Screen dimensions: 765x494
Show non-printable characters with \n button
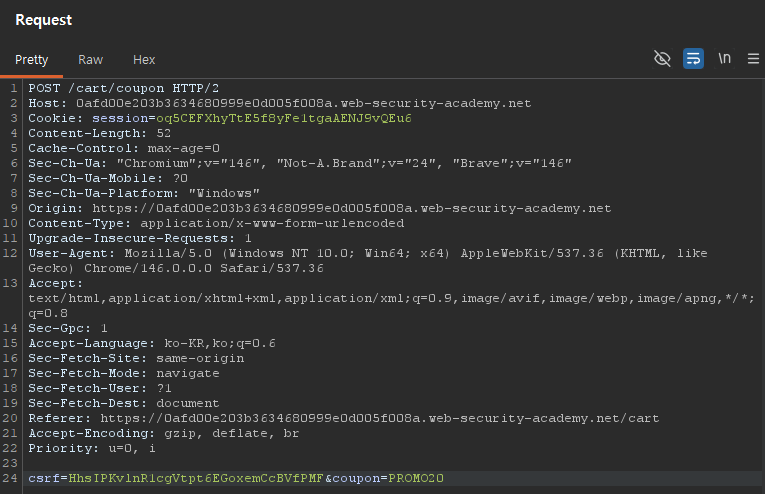(724, 59)
